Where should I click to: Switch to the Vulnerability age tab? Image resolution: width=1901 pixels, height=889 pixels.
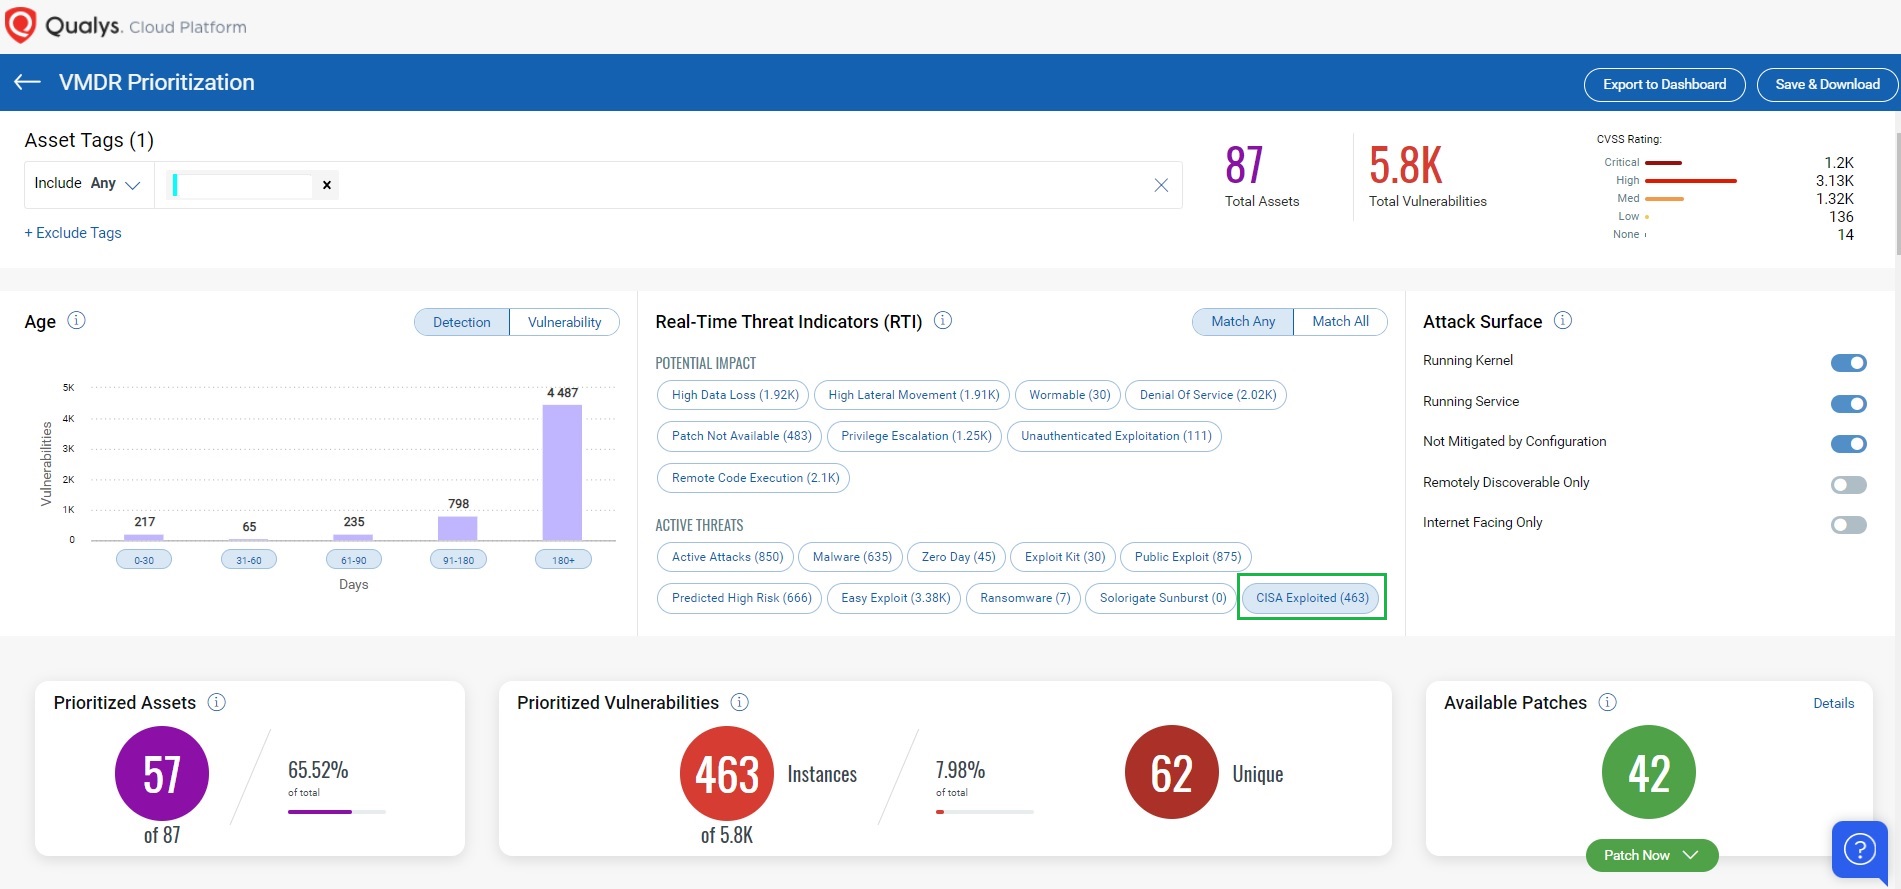tap(565, 322)
